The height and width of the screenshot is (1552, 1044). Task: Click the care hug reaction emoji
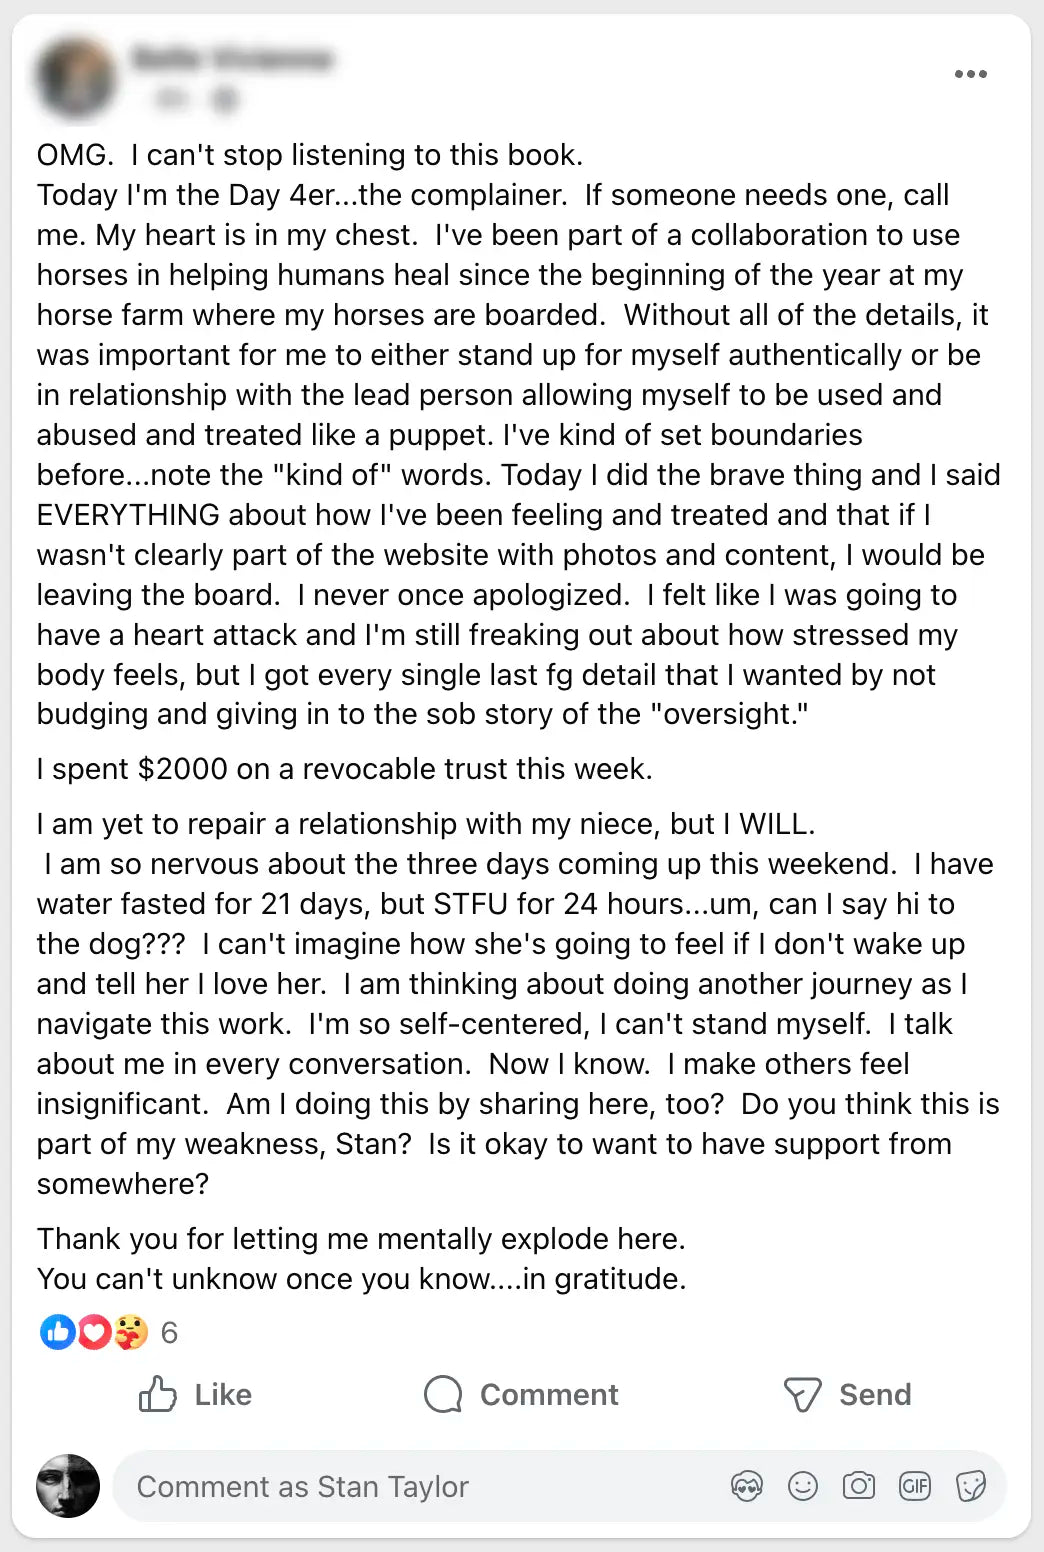(130, 1332)
